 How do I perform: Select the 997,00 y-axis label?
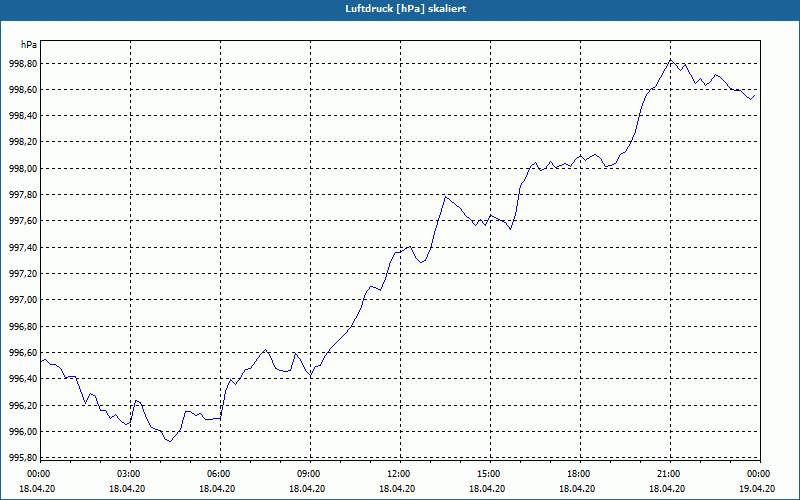[x=23, y=299]
